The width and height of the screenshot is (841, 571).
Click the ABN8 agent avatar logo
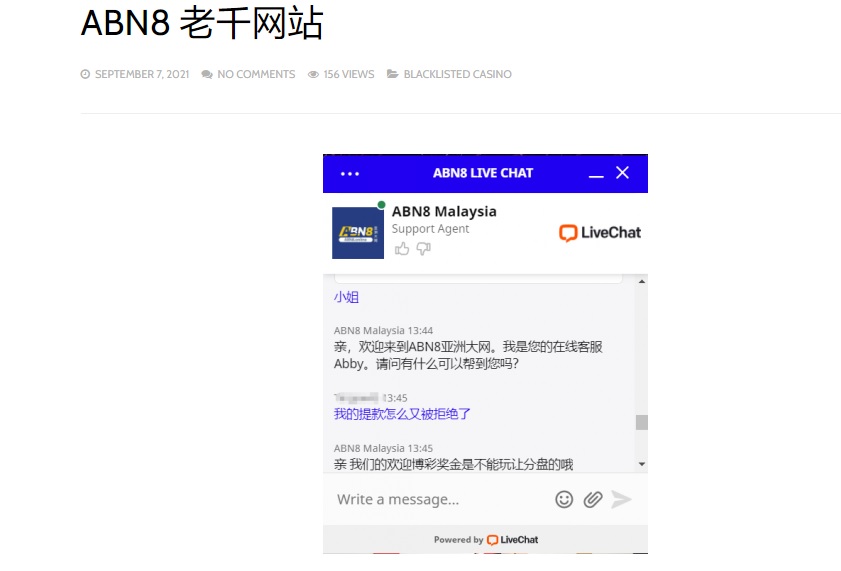pos(358,233)
